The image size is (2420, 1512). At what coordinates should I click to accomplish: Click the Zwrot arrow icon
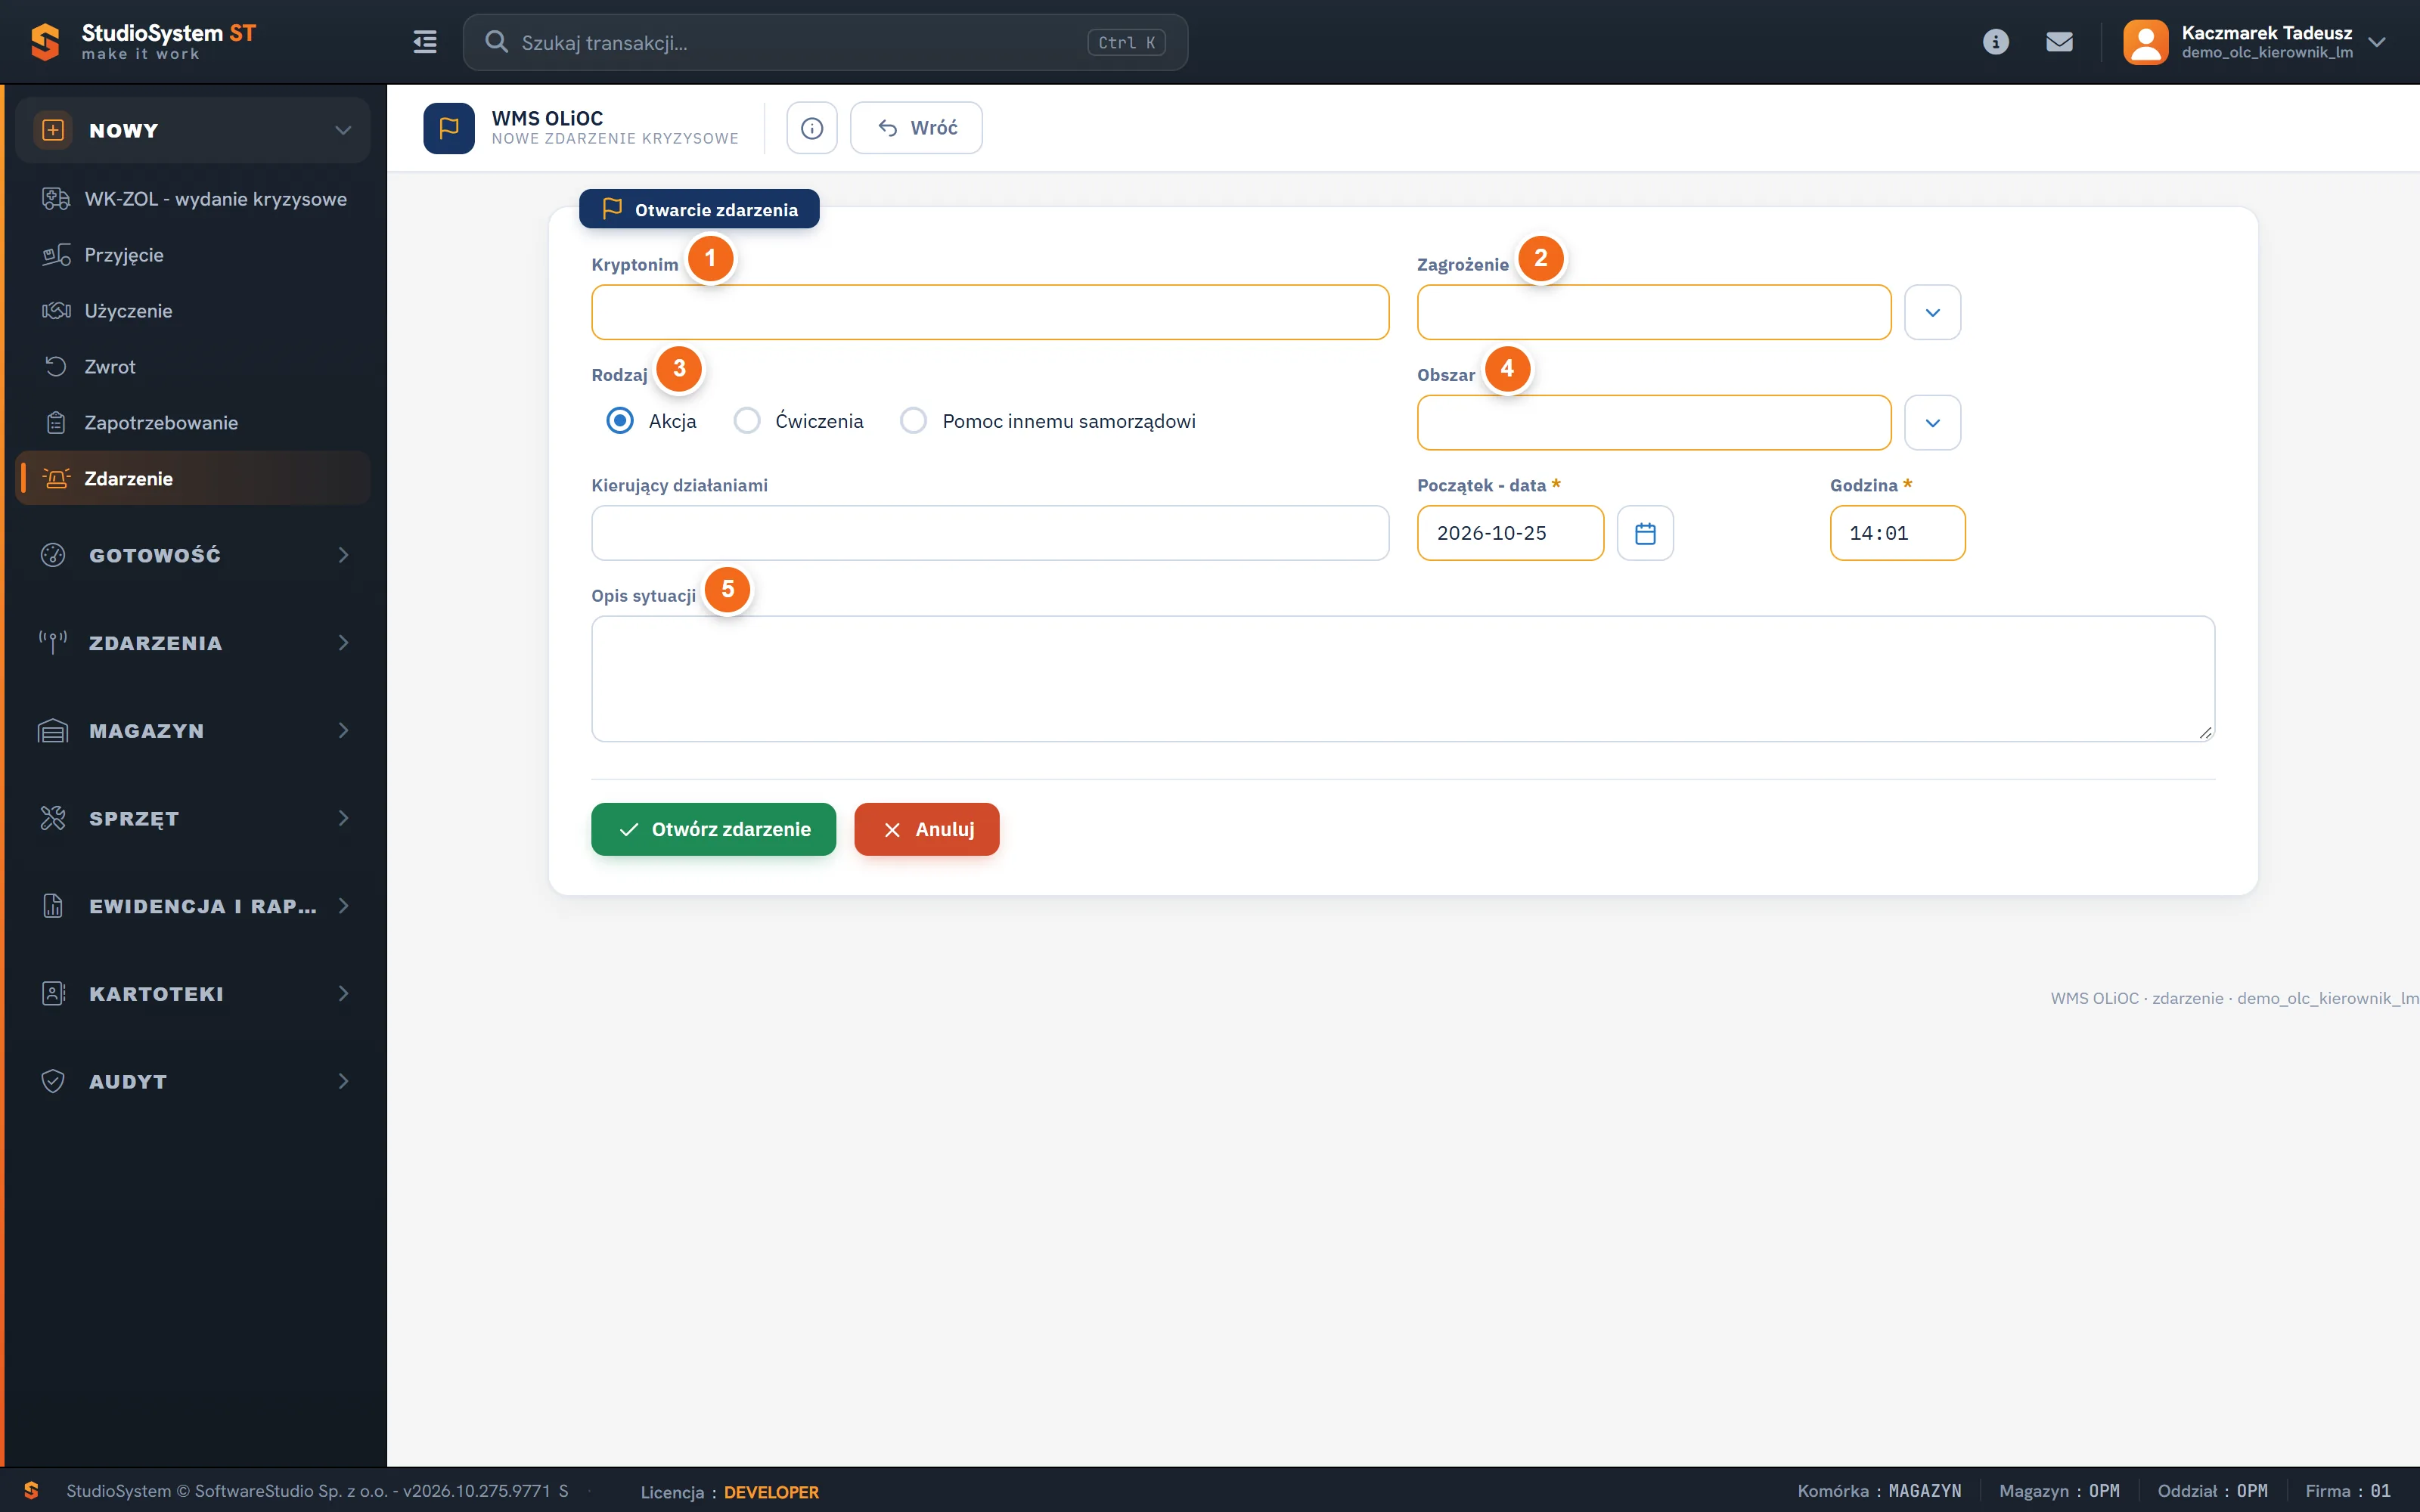tap(56, 366)
